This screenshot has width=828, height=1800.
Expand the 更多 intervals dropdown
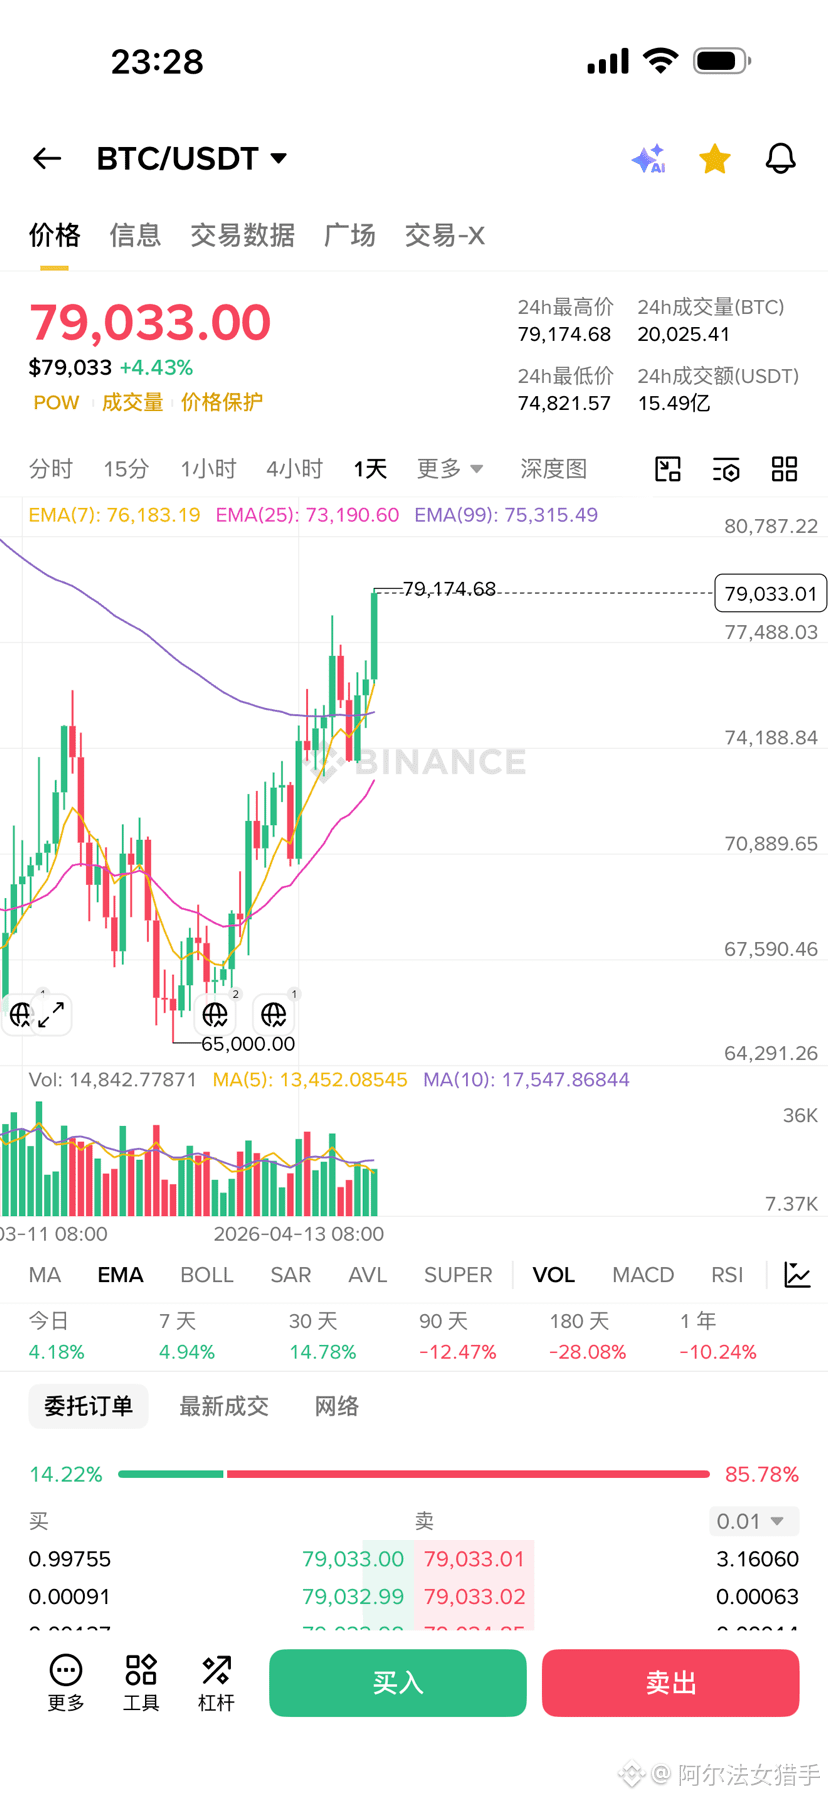450,468
